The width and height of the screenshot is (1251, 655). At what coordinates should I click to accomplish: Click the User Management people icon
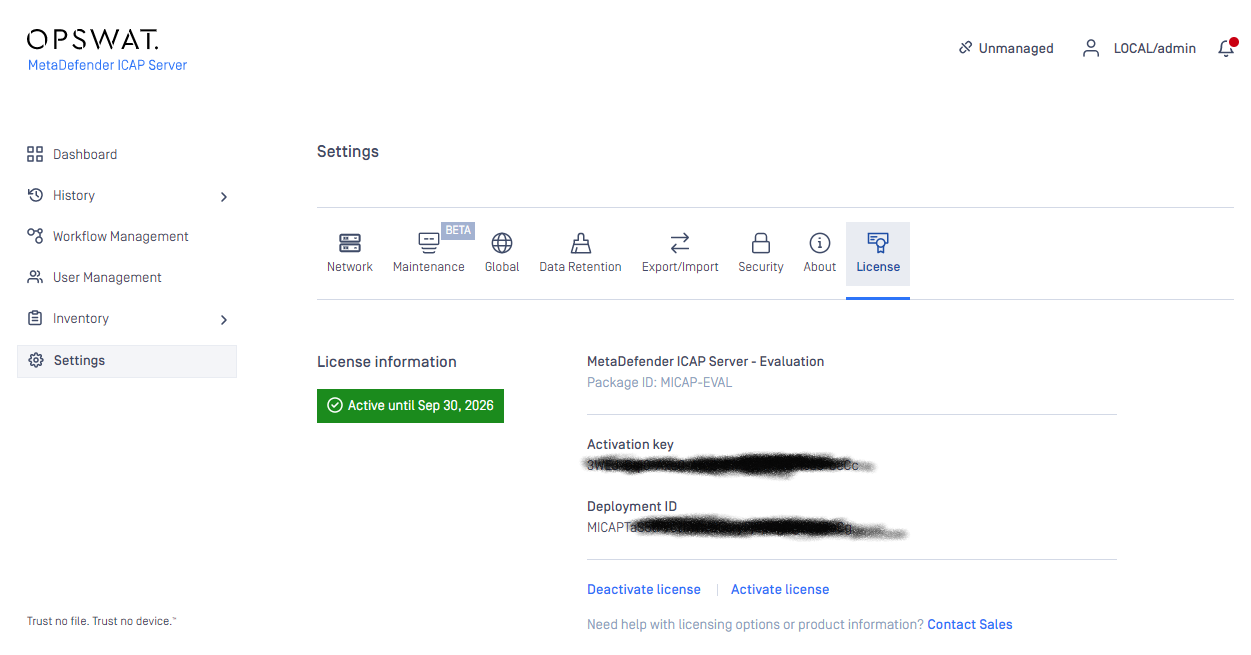(35, 277)
